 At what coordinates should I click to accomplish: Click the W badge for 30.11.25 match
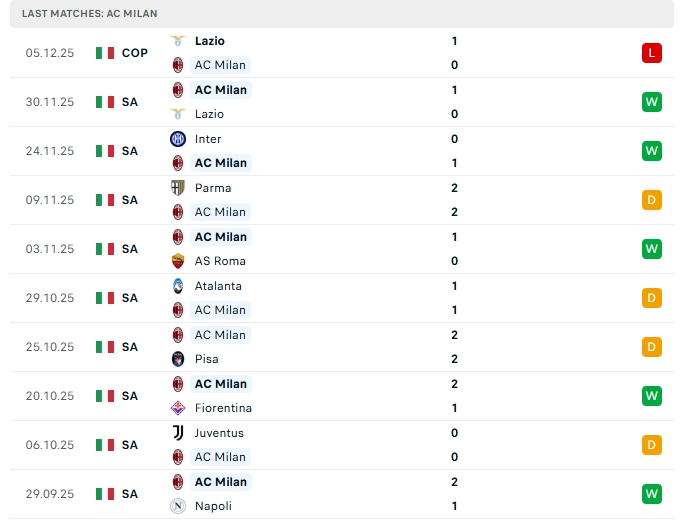[x=652, y=102]
